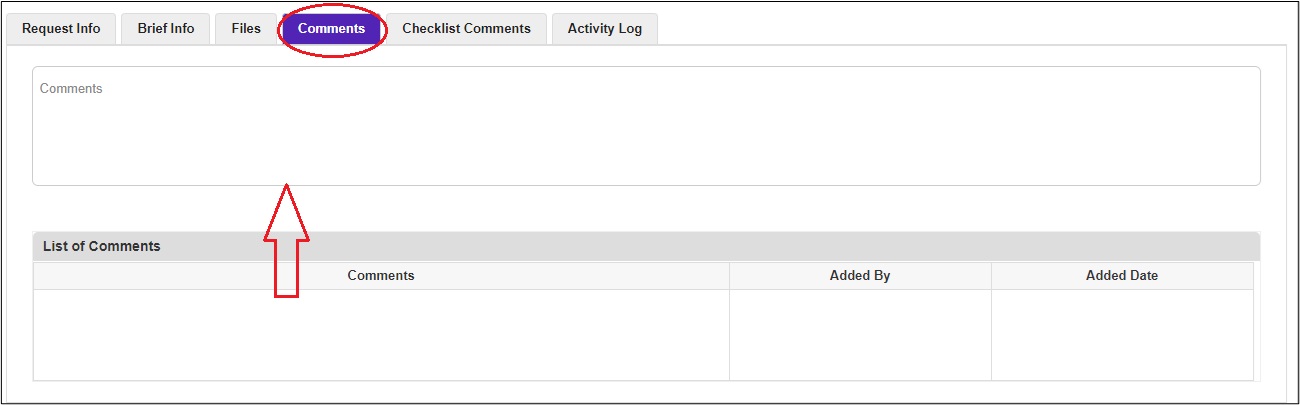Select the empty cell under Added By
Image resolution: width=1300 pixels, height=405 pixels.
(x=860, y=334)
